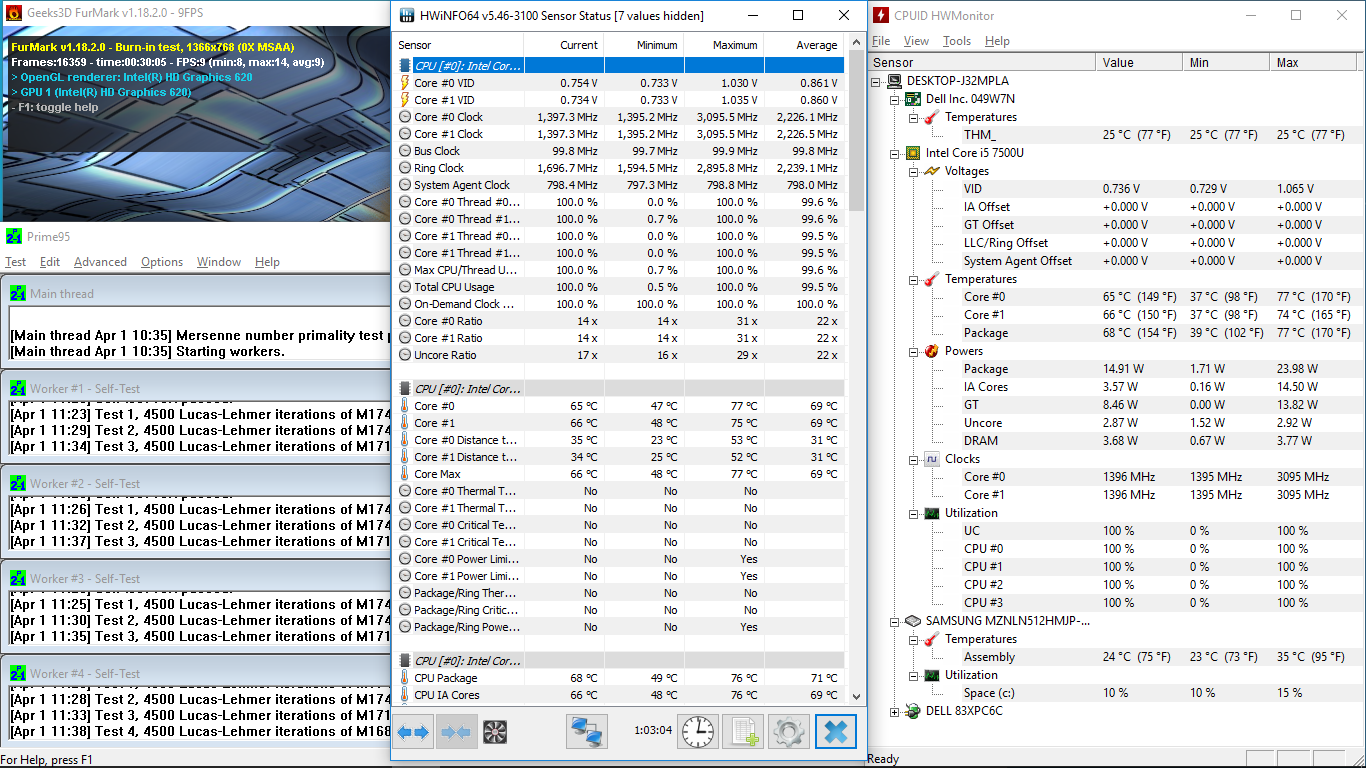Collapse the Powers group in HWMonitor
The image size is (1366, 768).
(x=914, y=351)
